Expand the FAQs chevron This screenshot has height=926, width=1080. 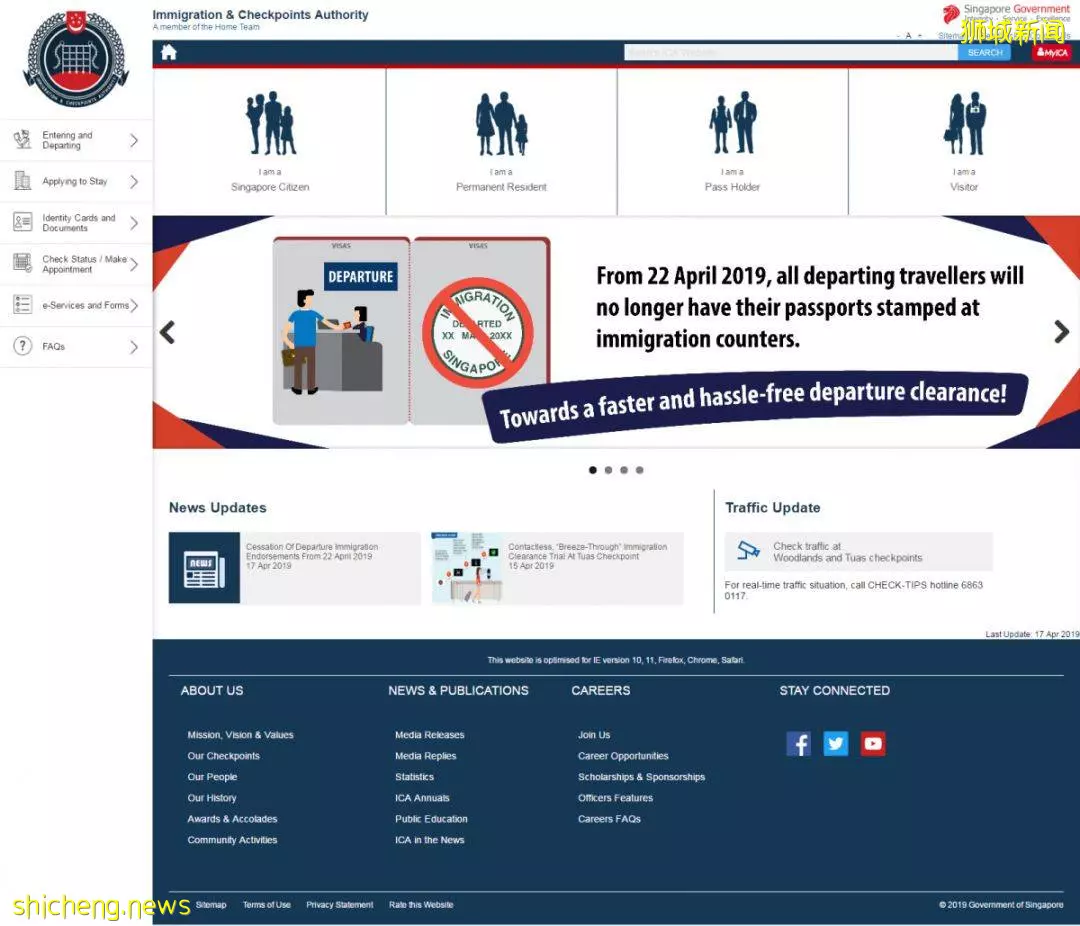134,347
